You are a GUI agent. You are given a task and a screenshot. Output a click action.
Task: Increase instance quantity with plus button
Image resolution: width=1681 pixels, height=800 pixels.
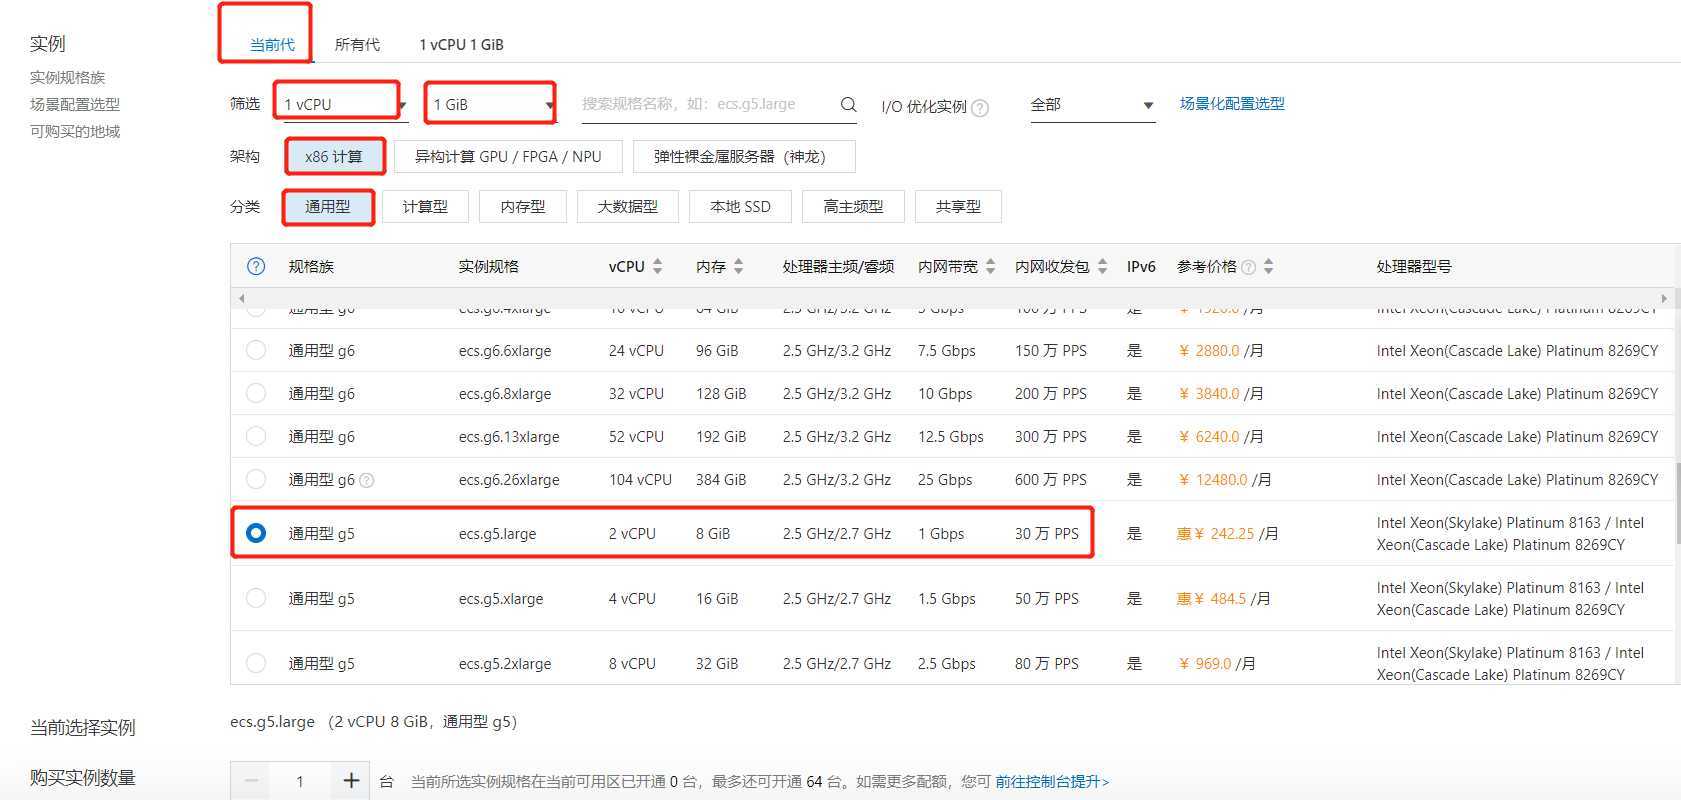pos(351,781)
